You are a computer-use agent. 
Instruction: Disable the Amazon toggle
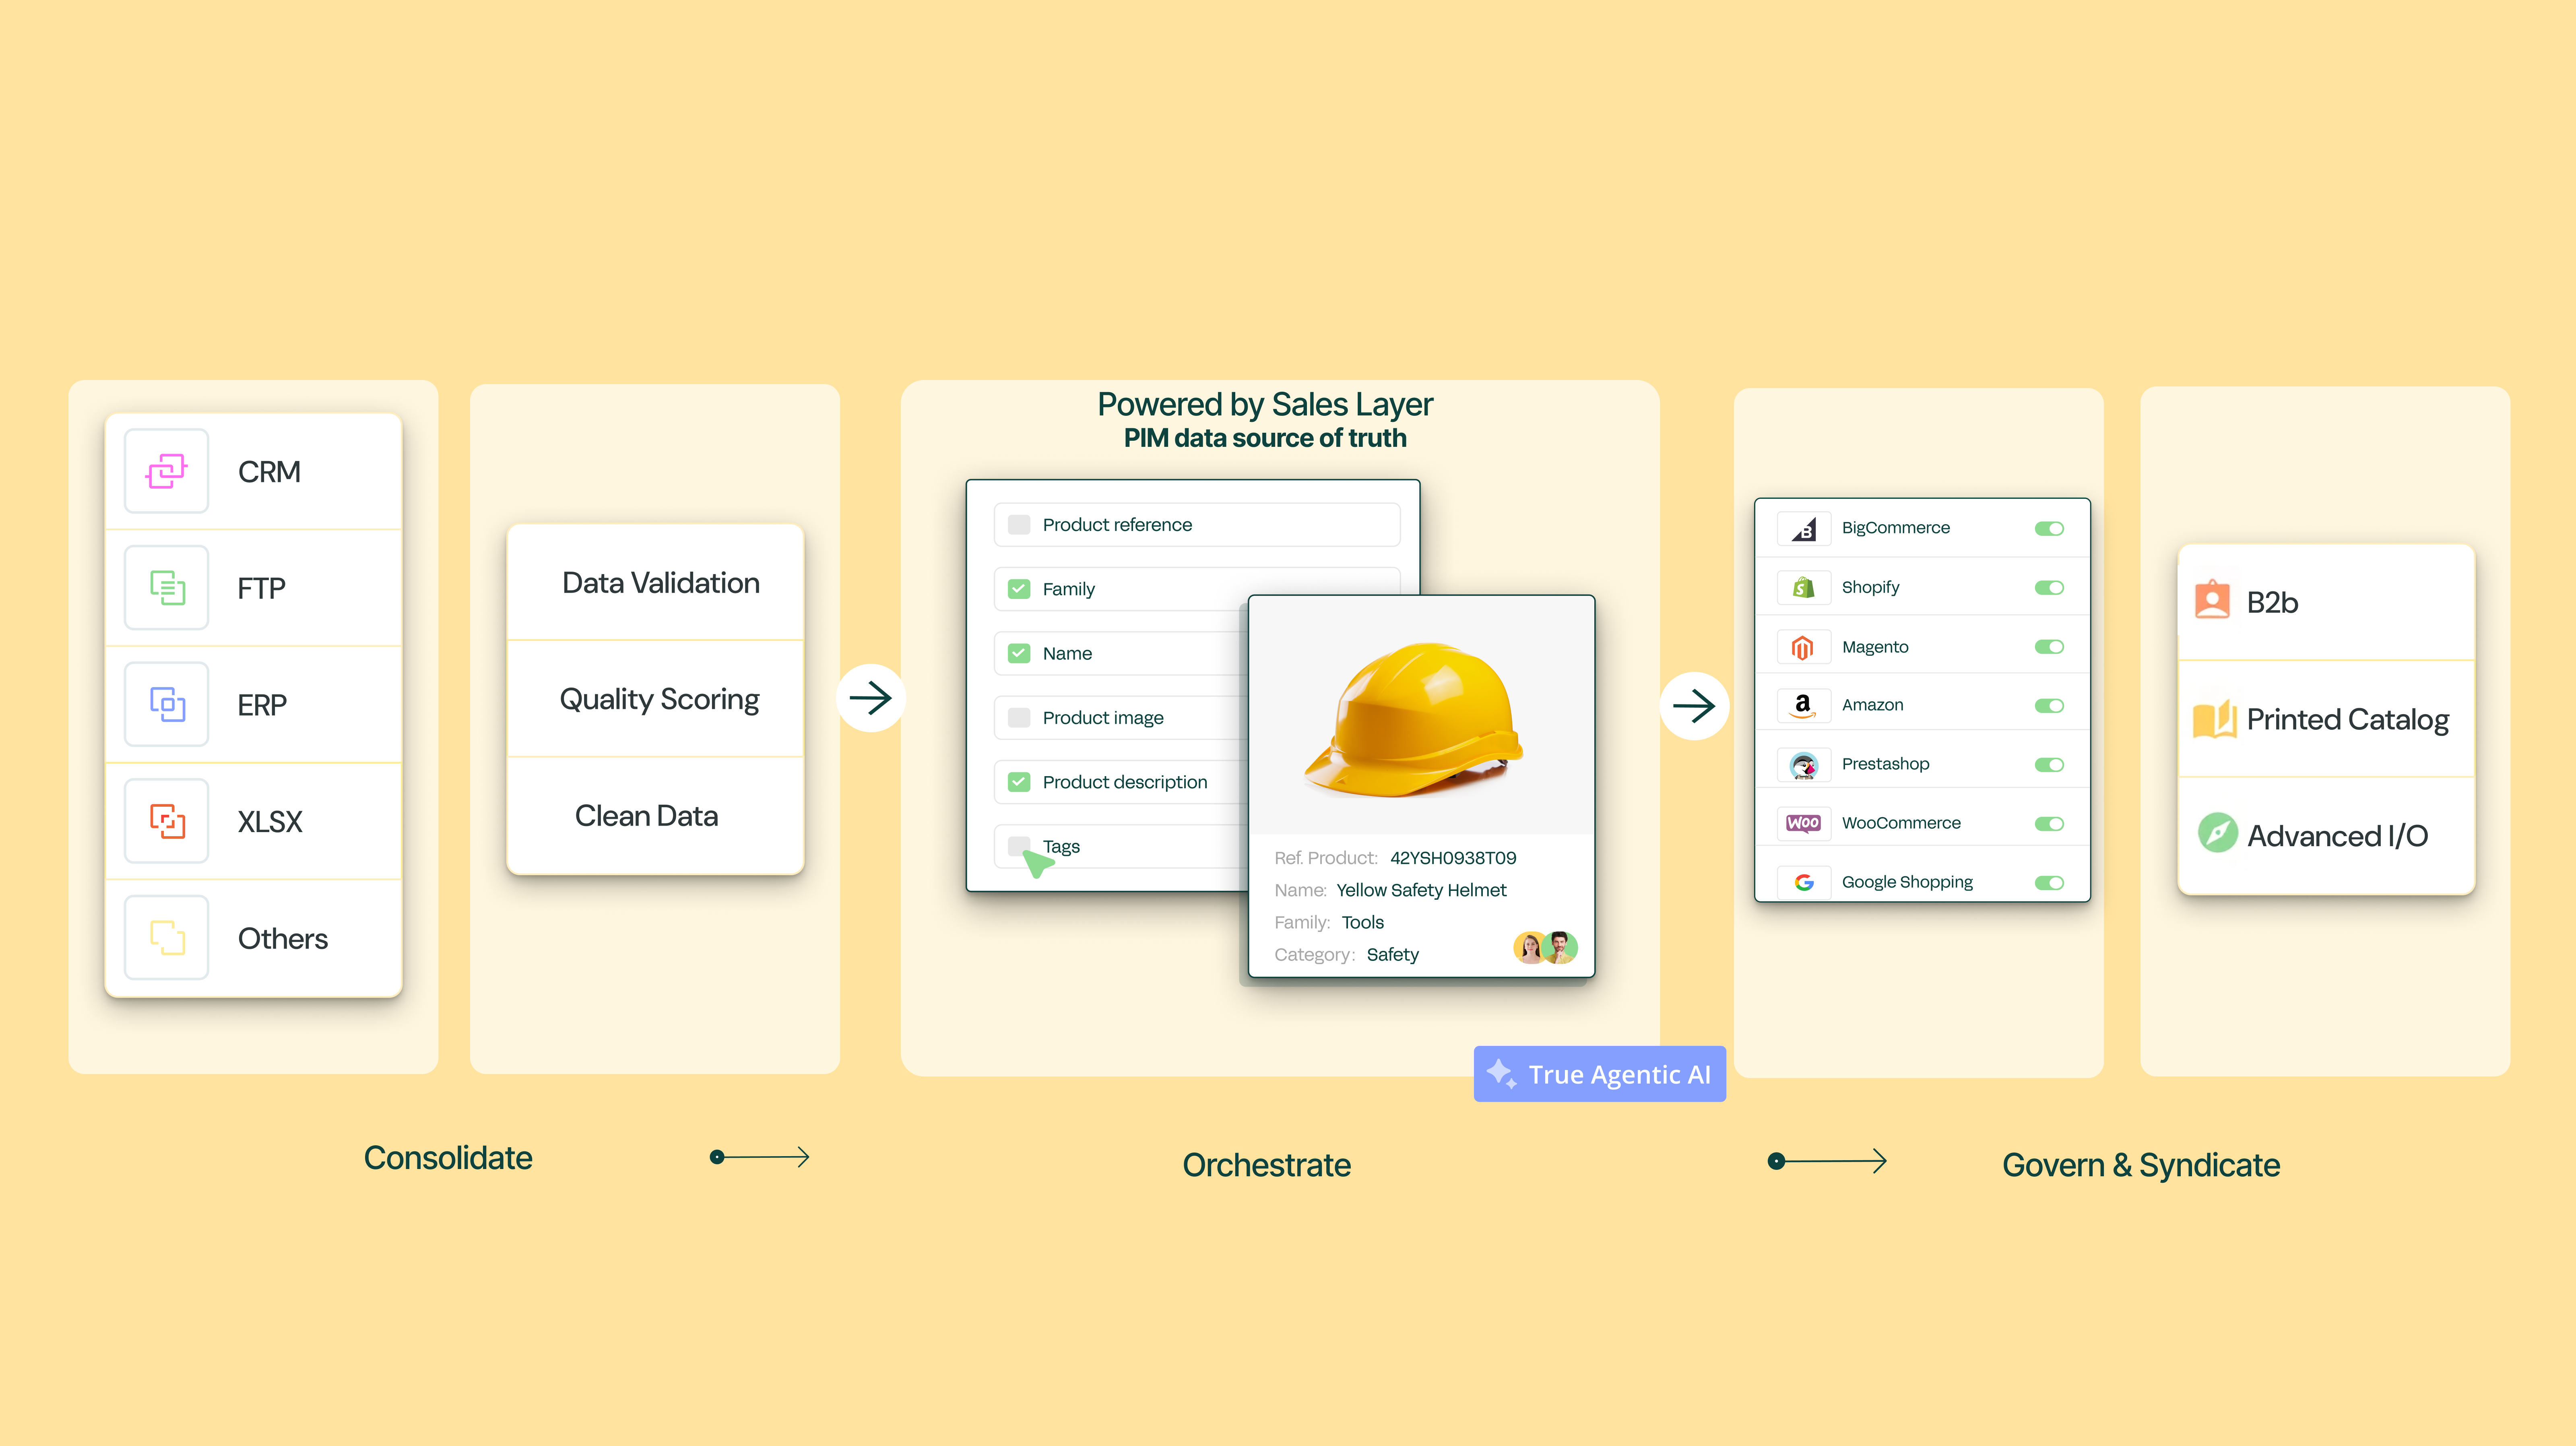tap(2049, 706)
